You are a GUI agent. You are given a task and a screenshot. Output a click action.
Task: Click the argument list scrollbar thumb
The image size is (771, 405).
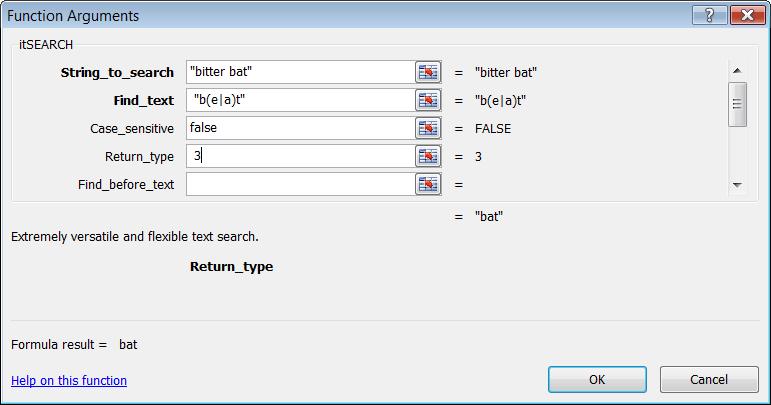[737, 104]
